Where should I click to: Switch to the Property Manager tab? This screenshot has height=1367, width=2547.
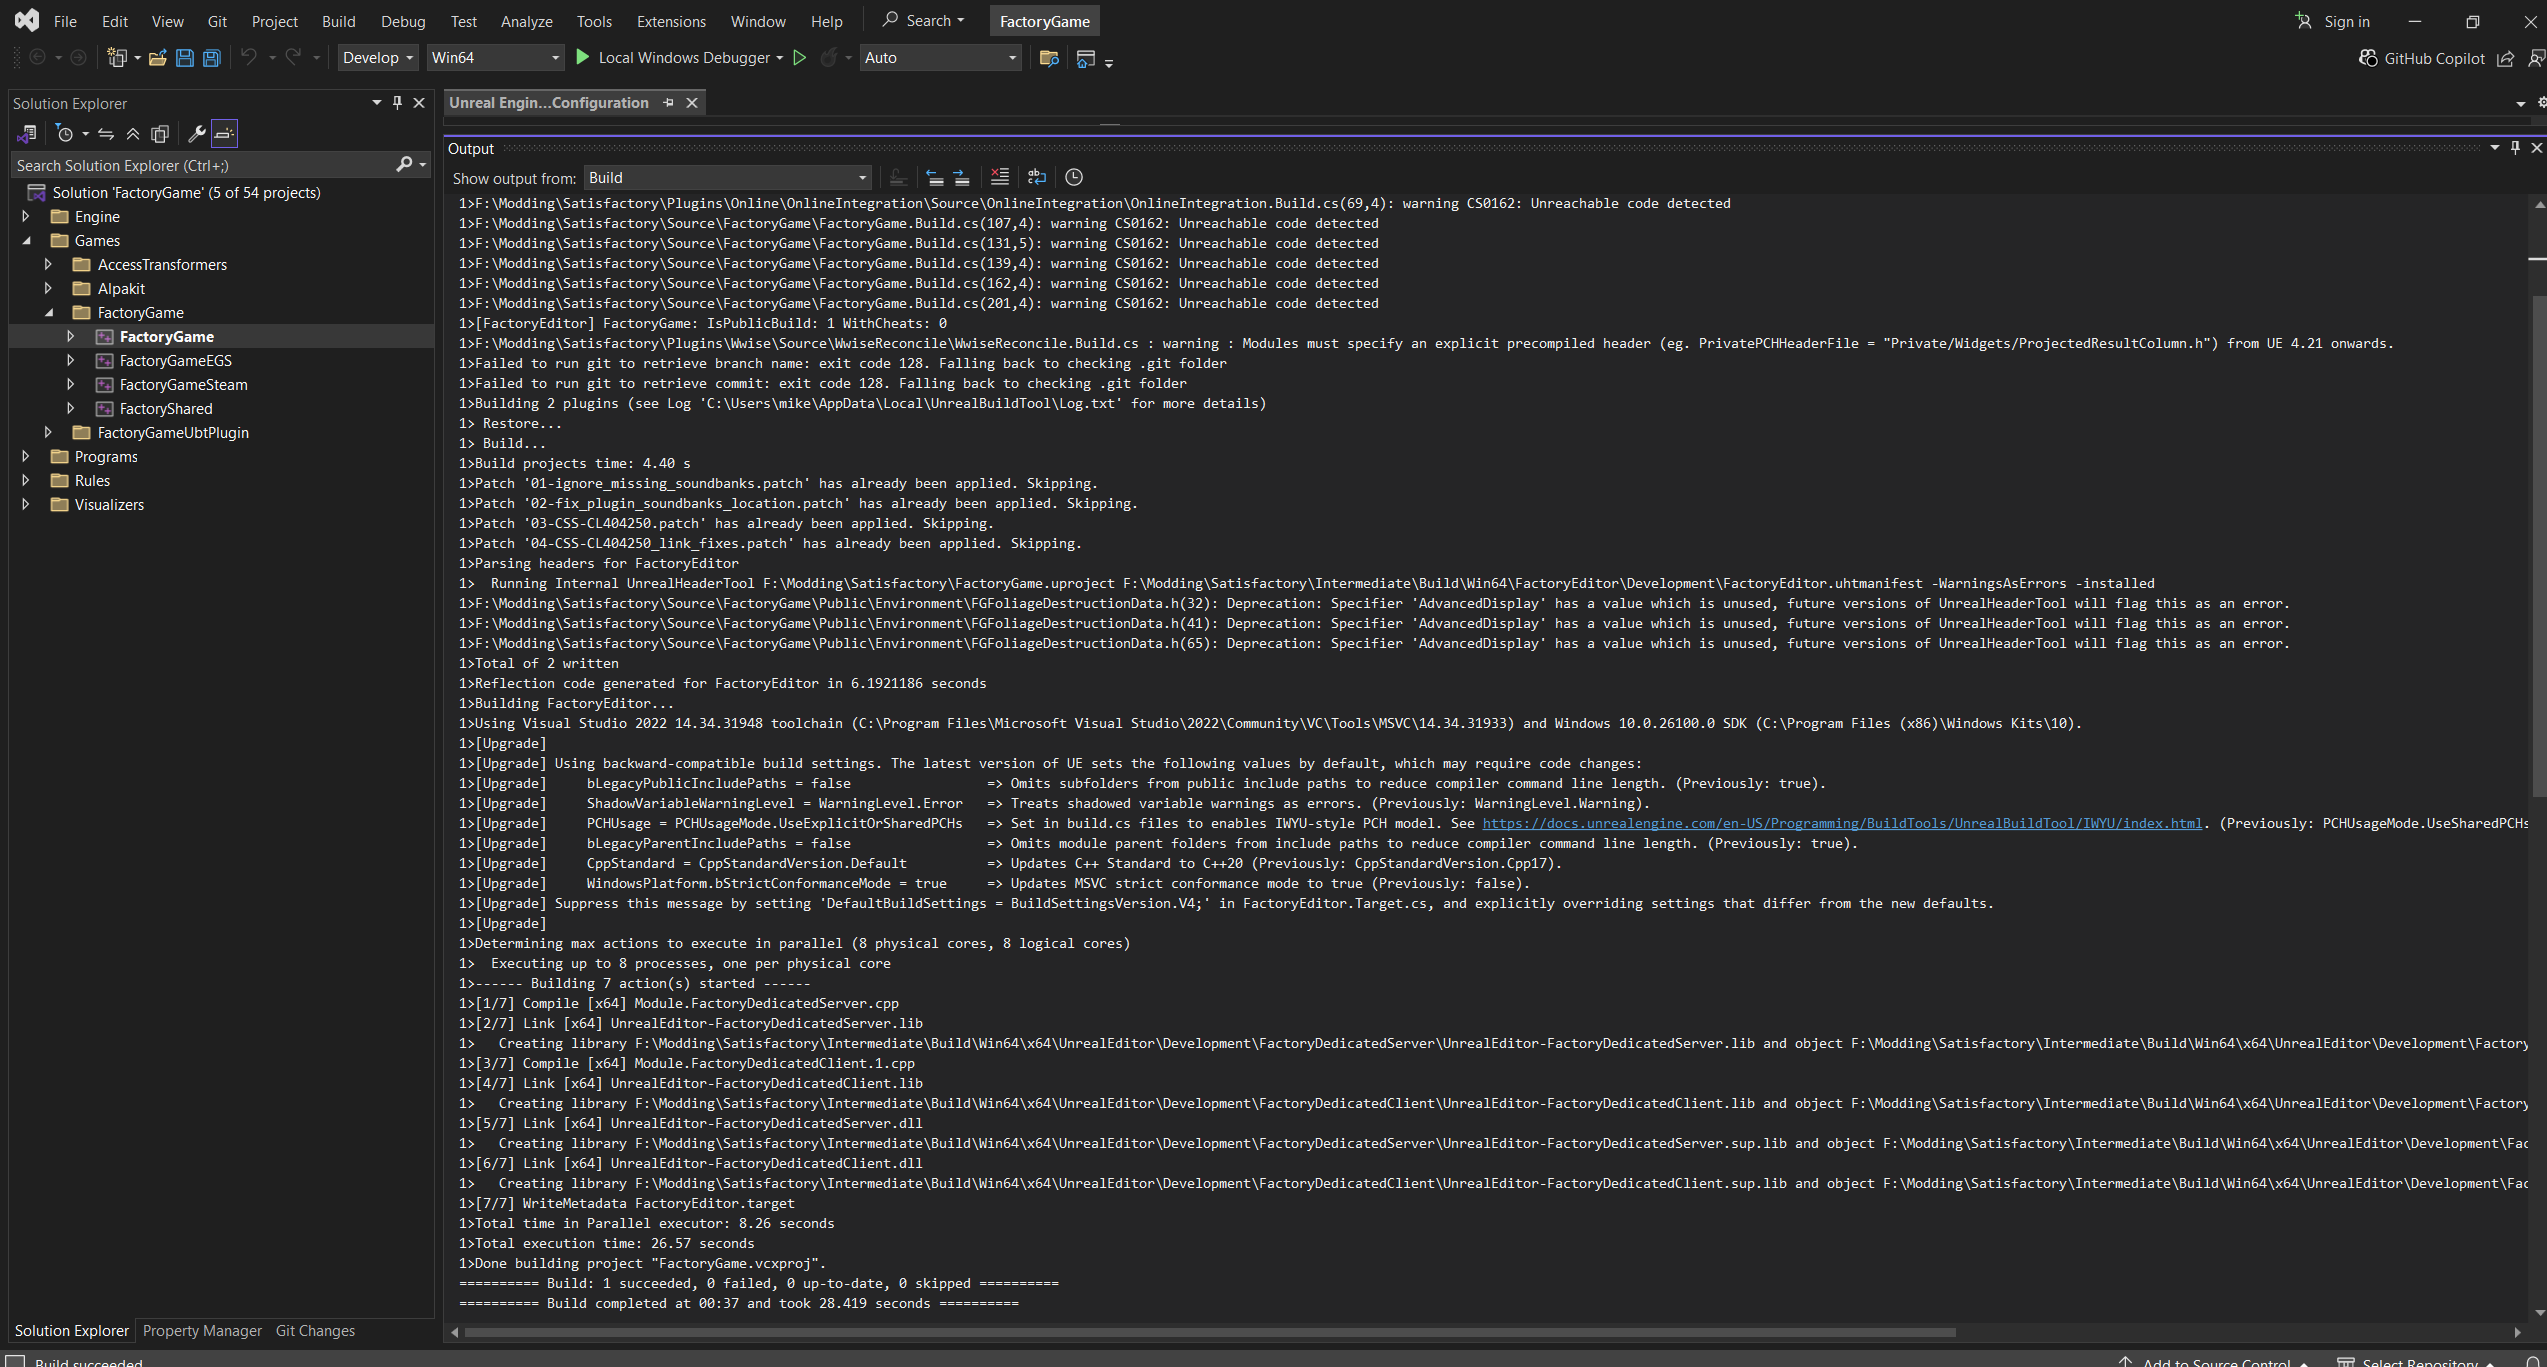pos(202,1330)
